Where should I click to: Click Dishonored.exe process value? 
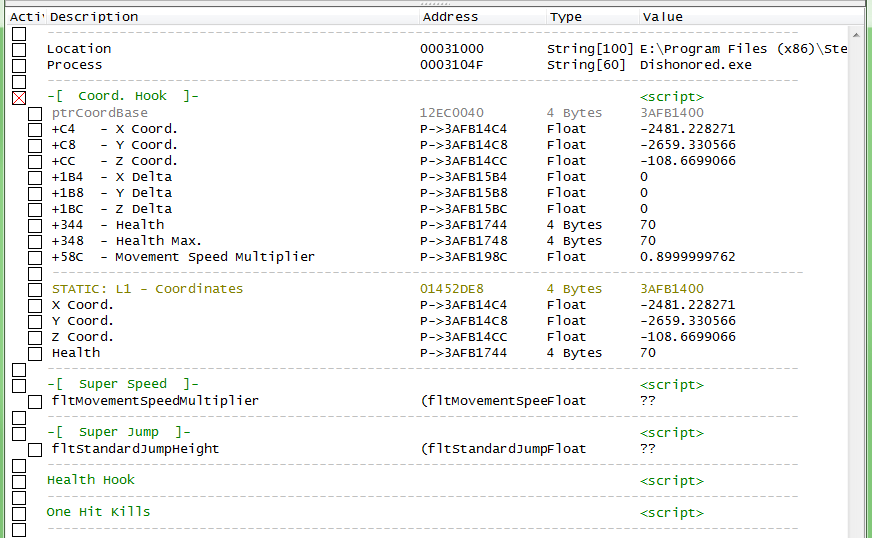pos(696,65)
